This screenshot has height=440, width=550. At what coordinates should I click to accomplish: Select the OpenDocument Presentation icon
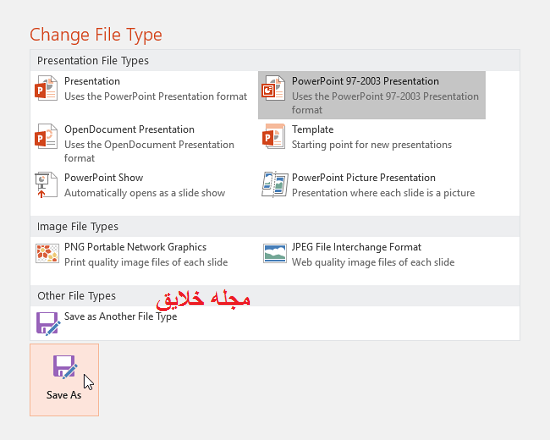(46, 136)
